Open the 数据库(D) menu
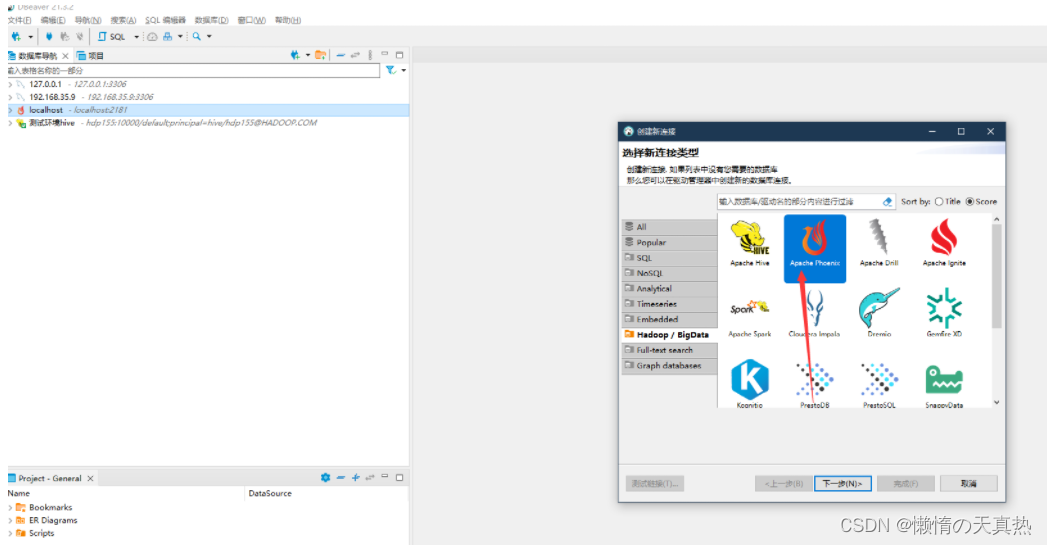The height and width of the screenshot is (545, 1047). (211, 20)
